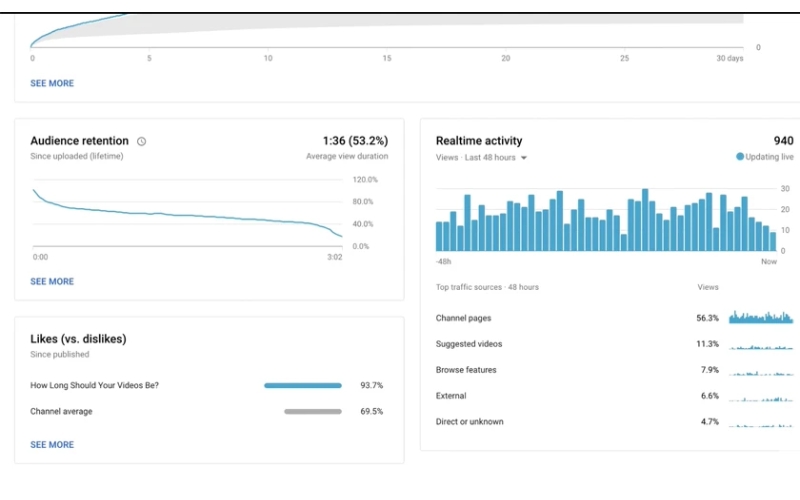Click the Channel pages sparkline chart

coord(761,318)
